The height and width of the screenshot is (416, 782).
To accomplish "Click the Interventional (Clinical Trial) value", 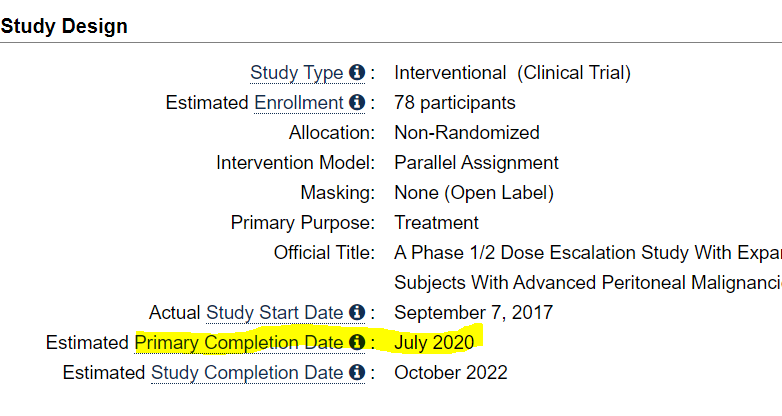I will pos(512,73).
